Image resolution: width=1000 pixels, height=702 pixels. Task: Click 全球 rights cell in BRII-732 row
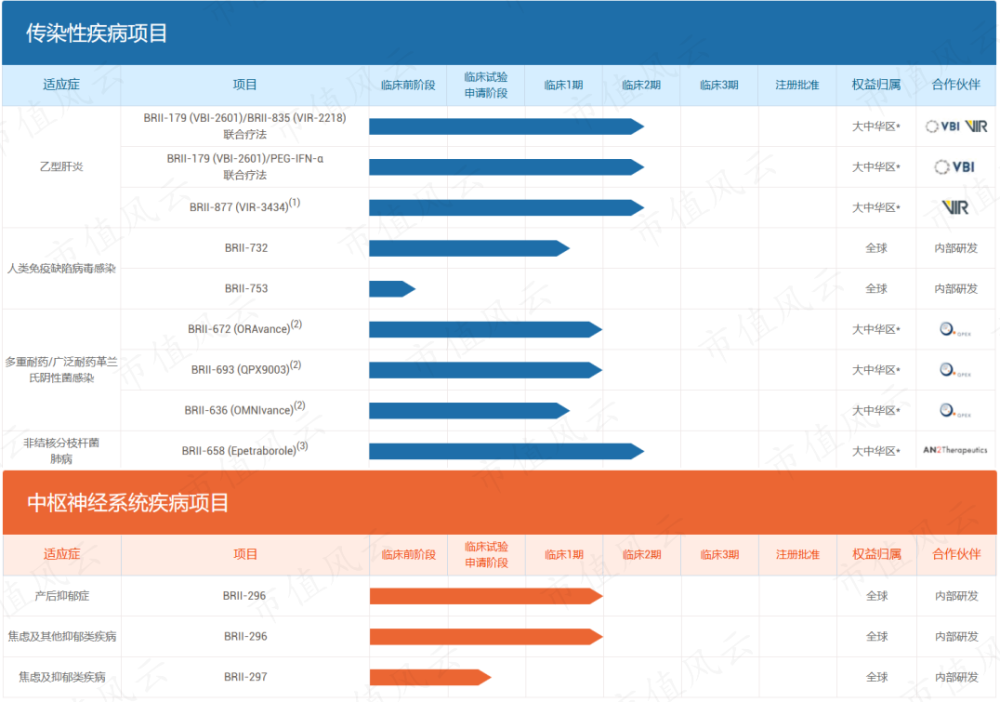coord(876,248)
